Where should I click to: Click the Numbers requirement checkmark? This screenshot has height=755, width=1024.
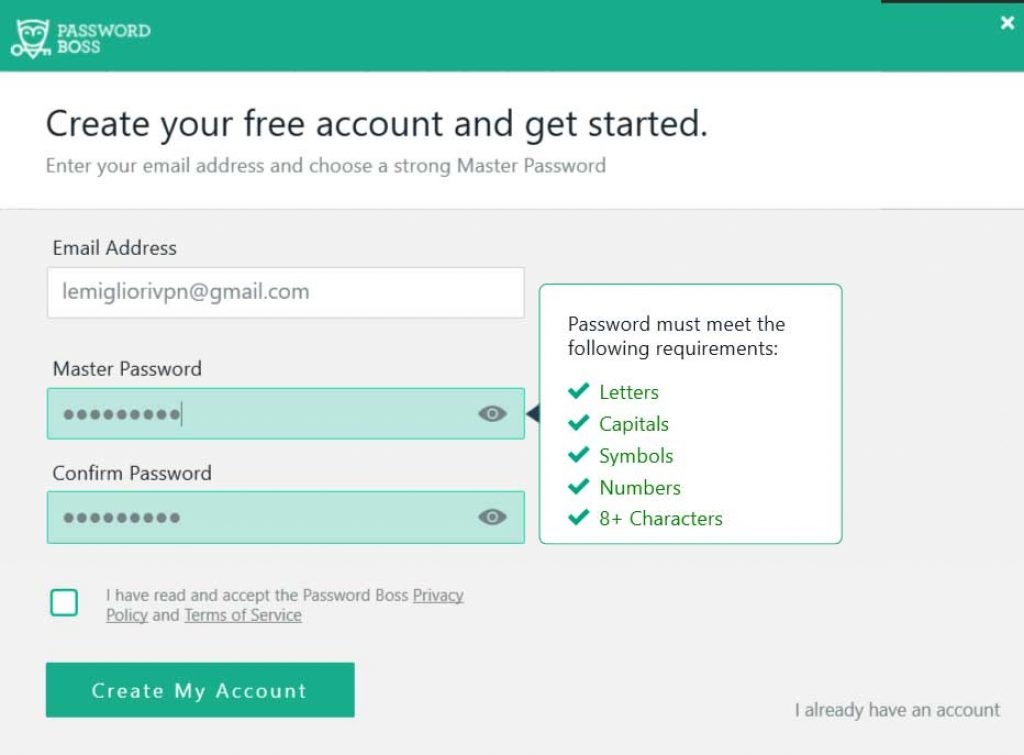(x=578, y=487)
